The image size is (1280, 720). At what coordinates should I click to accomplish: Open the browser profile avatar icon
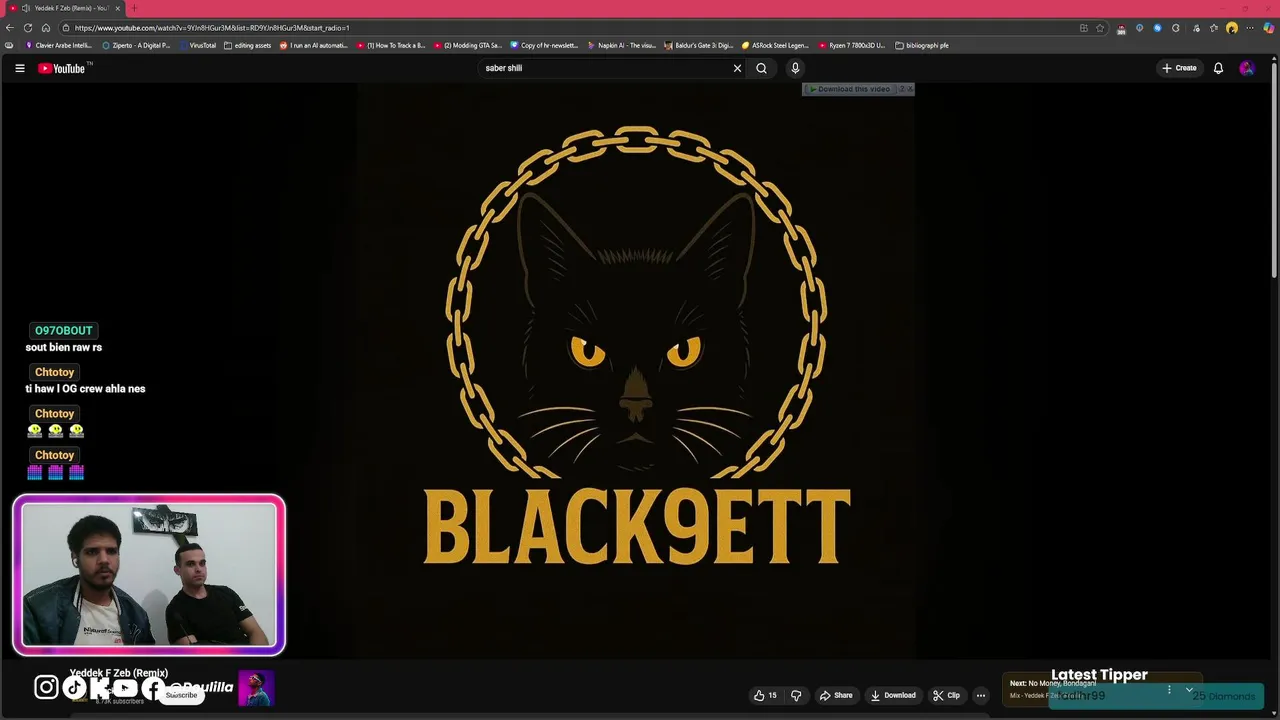pos(1232,28)
